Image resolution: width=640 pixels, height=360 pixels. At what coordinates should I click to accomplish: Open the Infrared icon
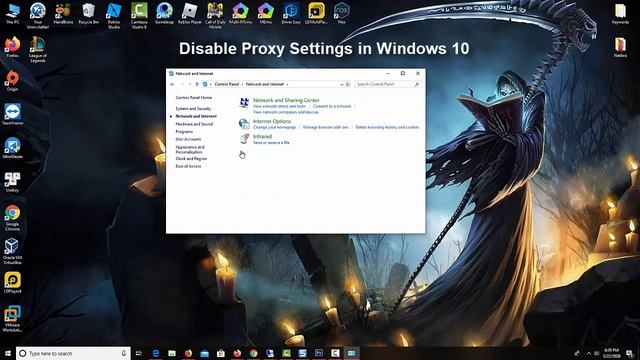tap(244, 139)
